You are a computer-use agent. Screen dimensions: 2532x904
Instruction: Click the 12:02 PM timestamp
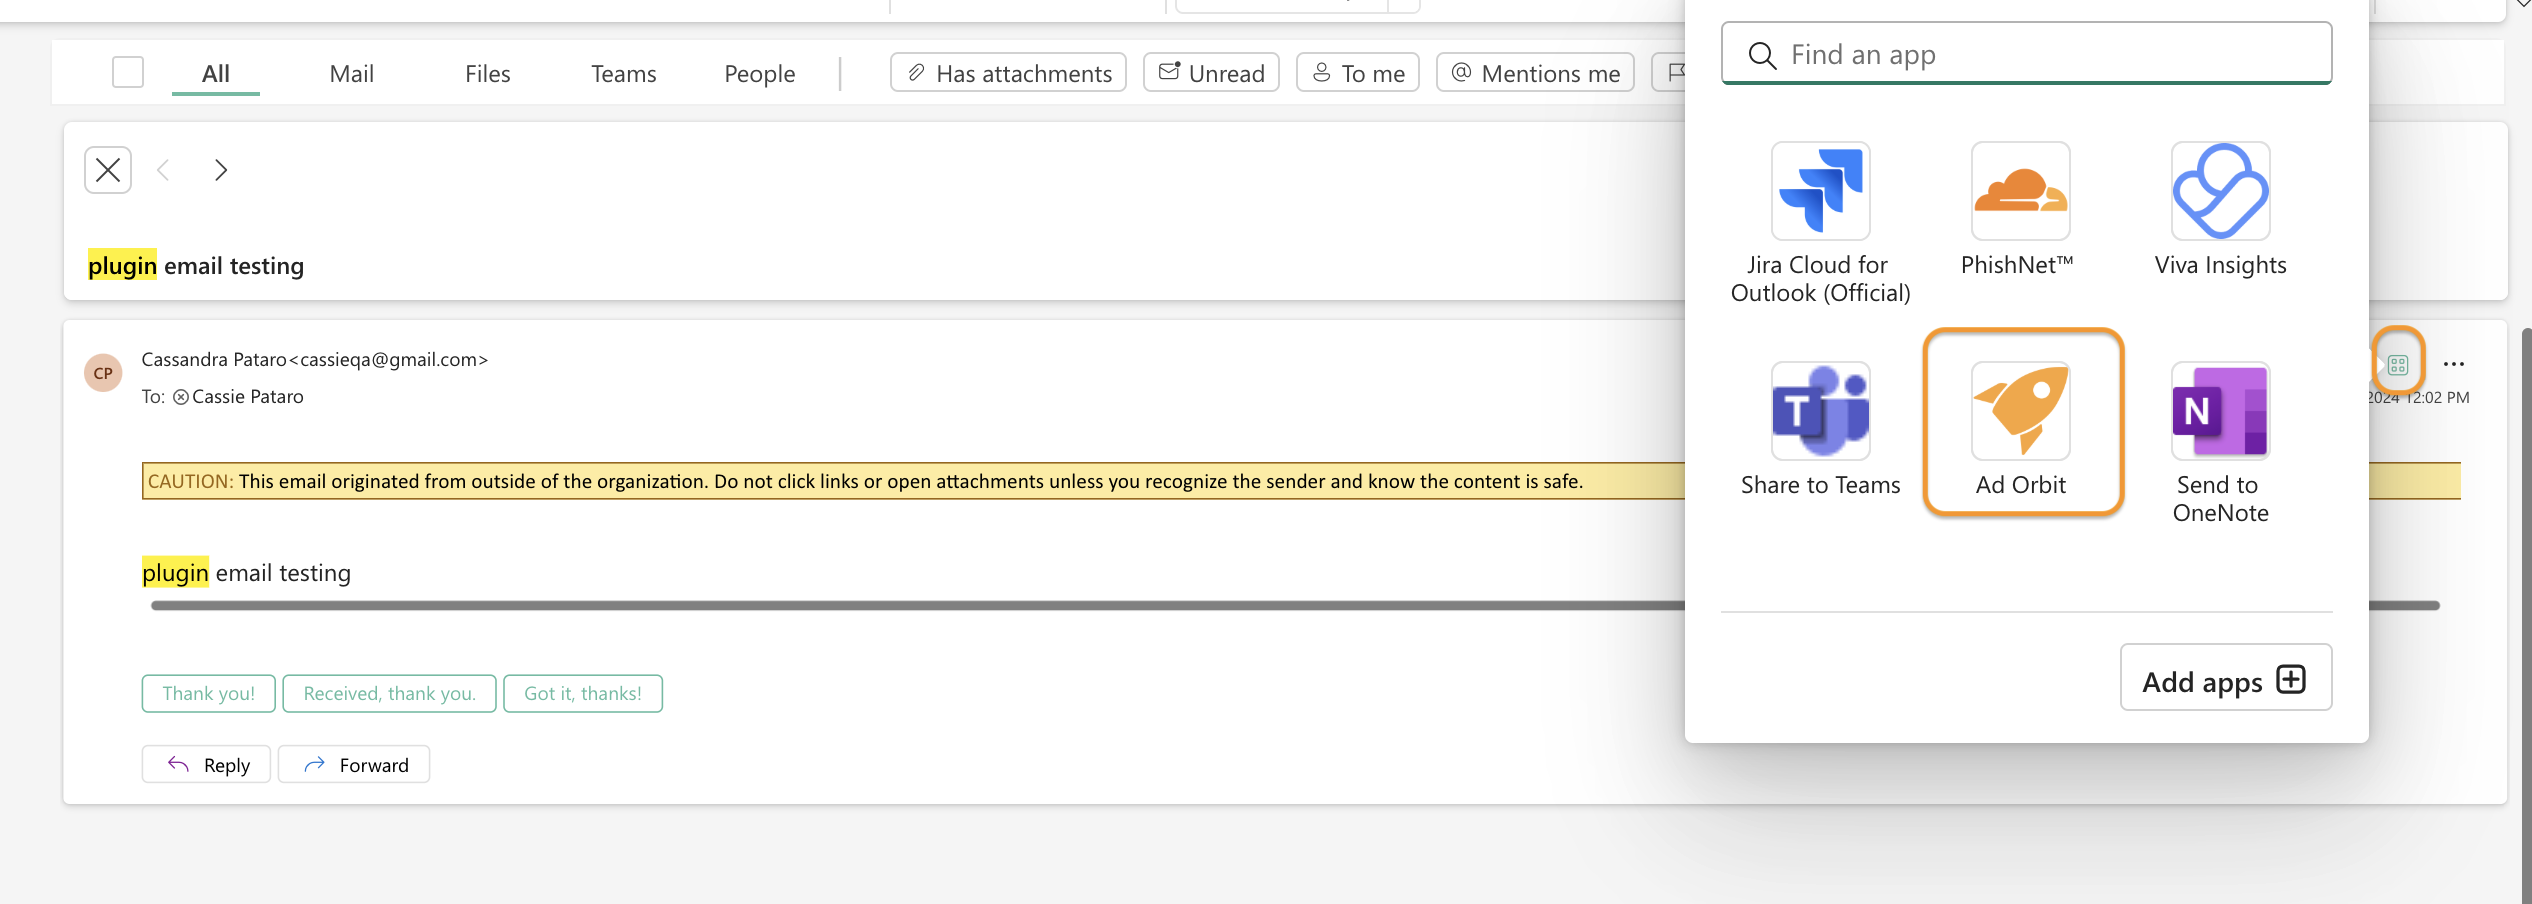pyautogui.click(x=2438, y=398)
